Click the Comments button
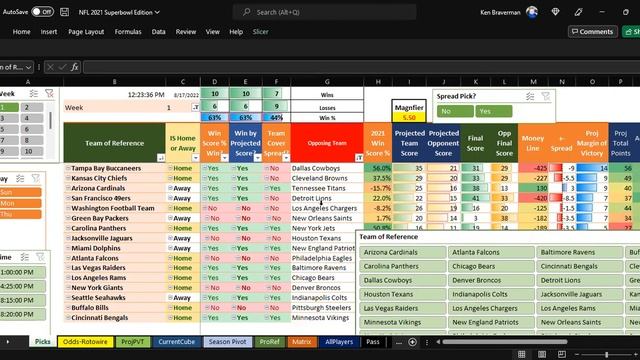This screenshot has height=360, width=640. (x=592, y=32)
